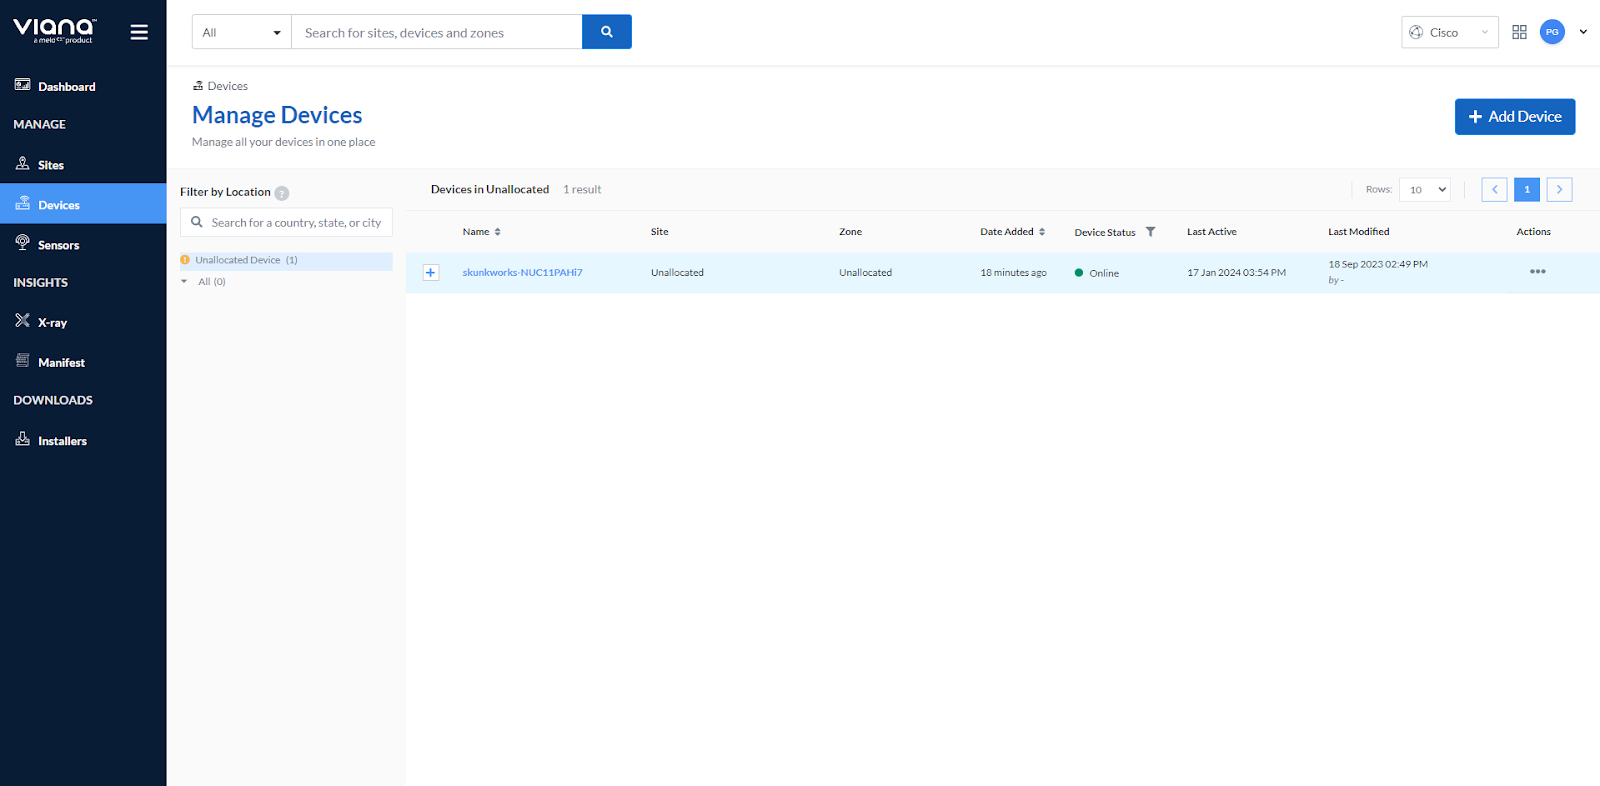Sort by Name column arrows
The image size is (1600, 786).
point(497,232)
